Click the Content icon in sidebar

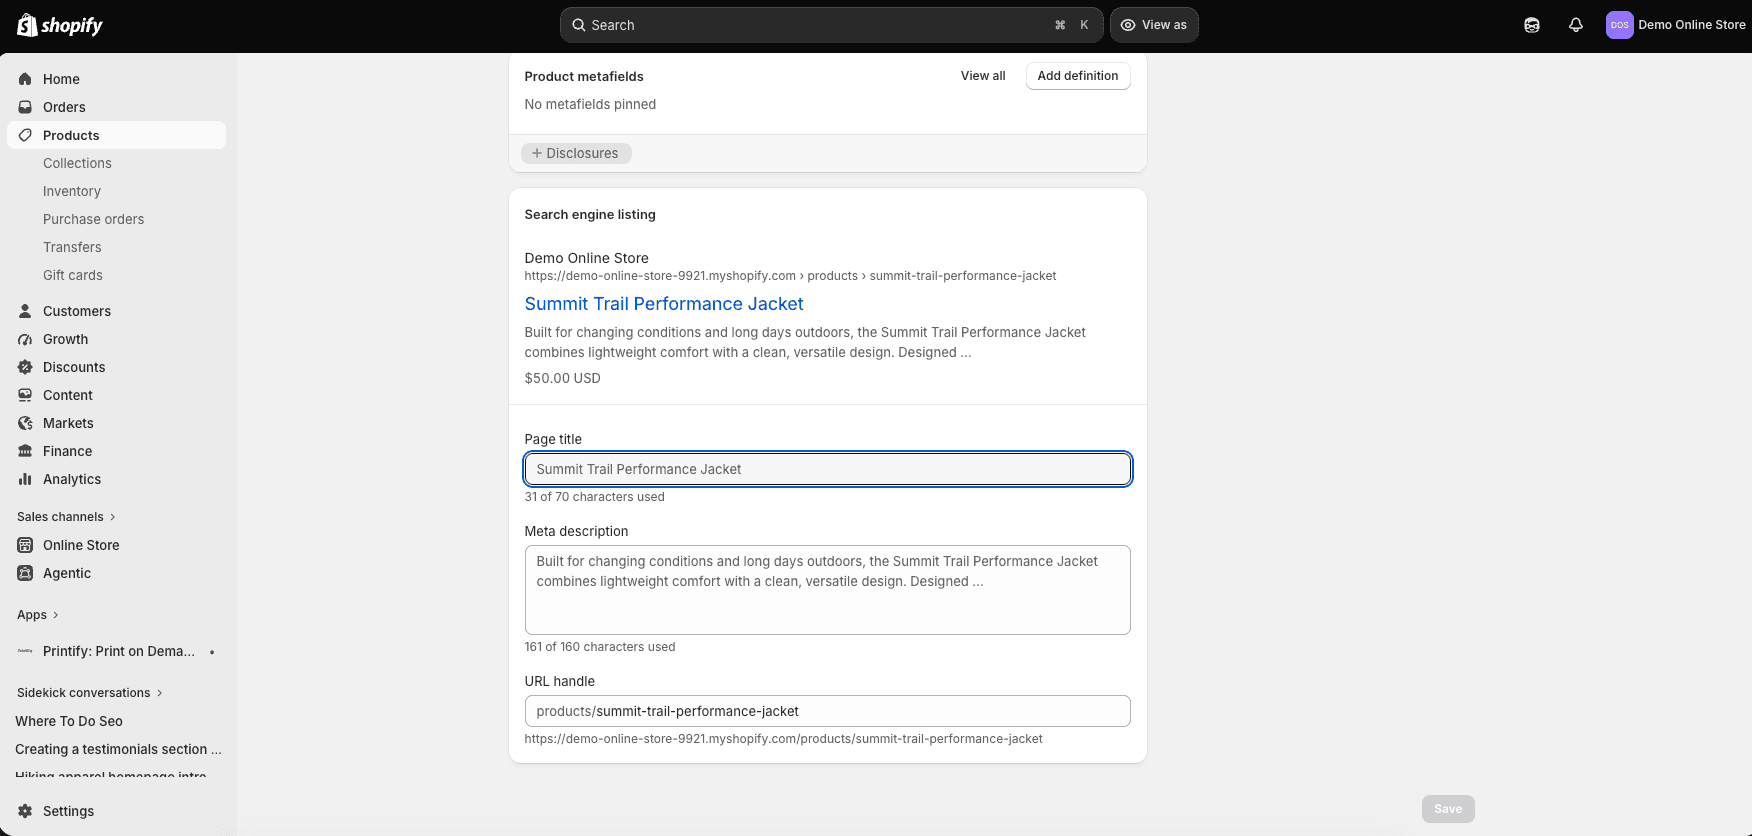[25, 395]
